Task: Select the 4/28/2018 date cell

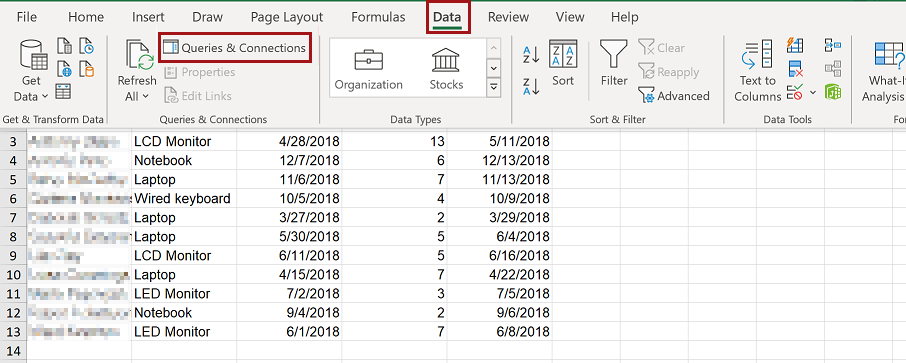Action: [289, 141]
